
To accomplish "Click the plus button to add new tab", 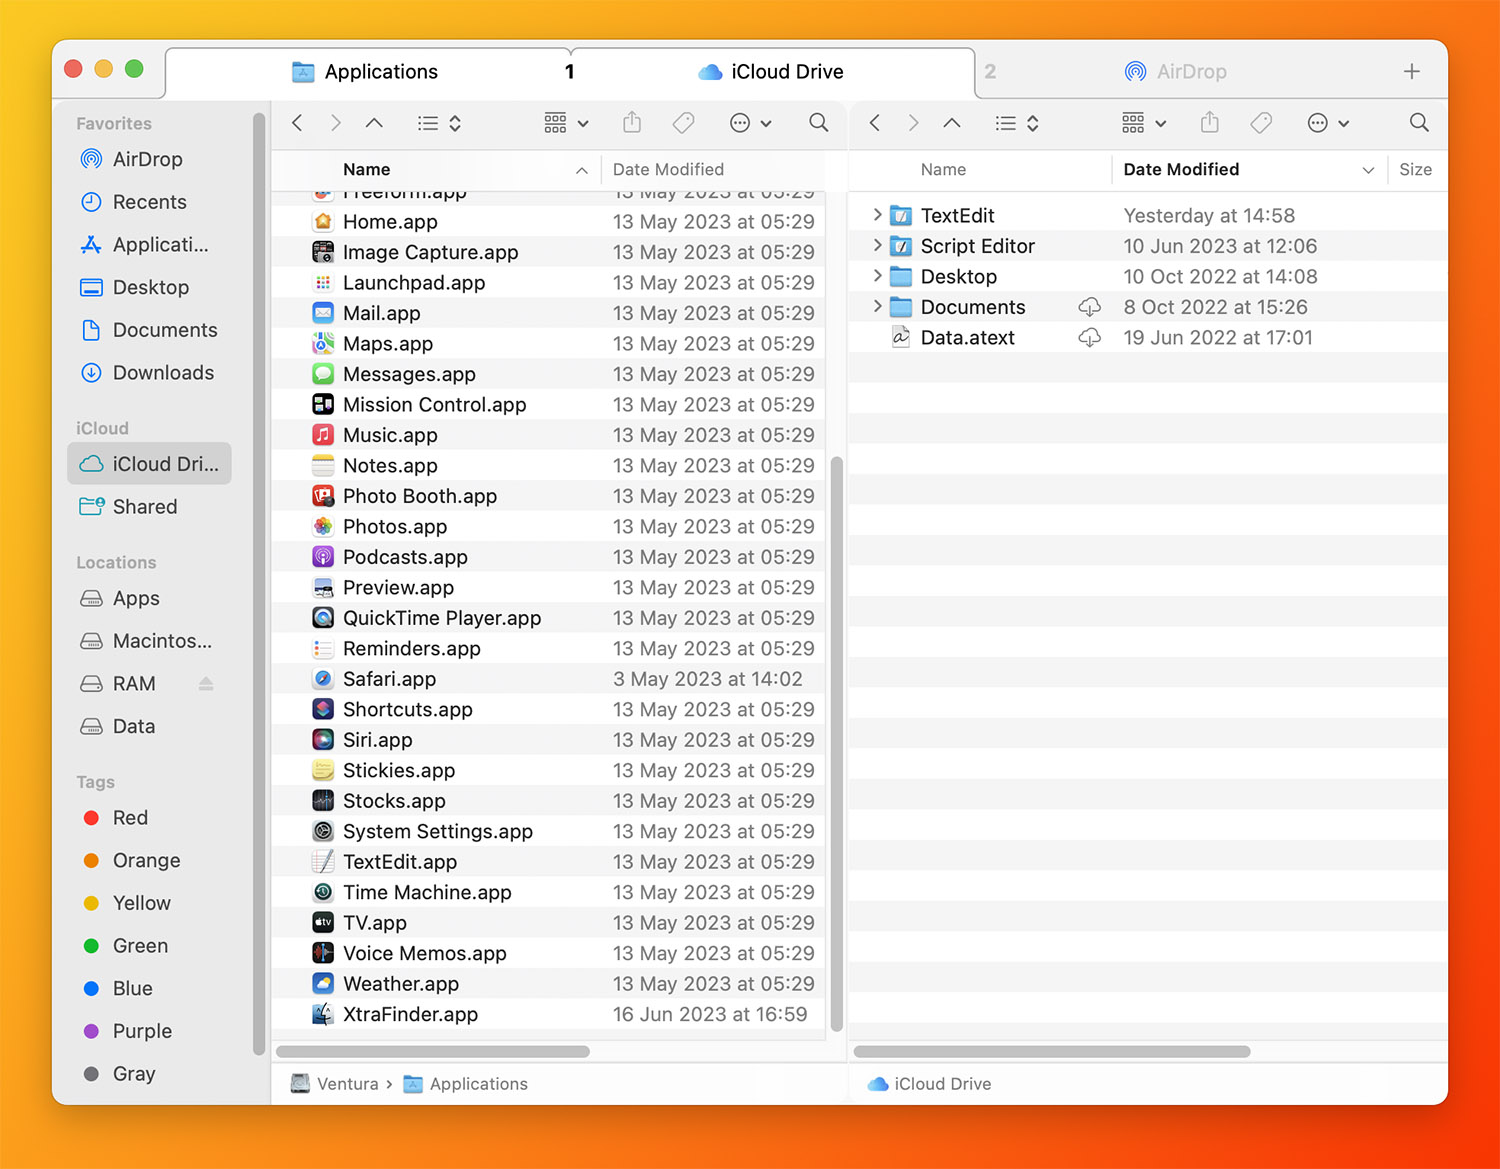I will (x=1411, y=72).
